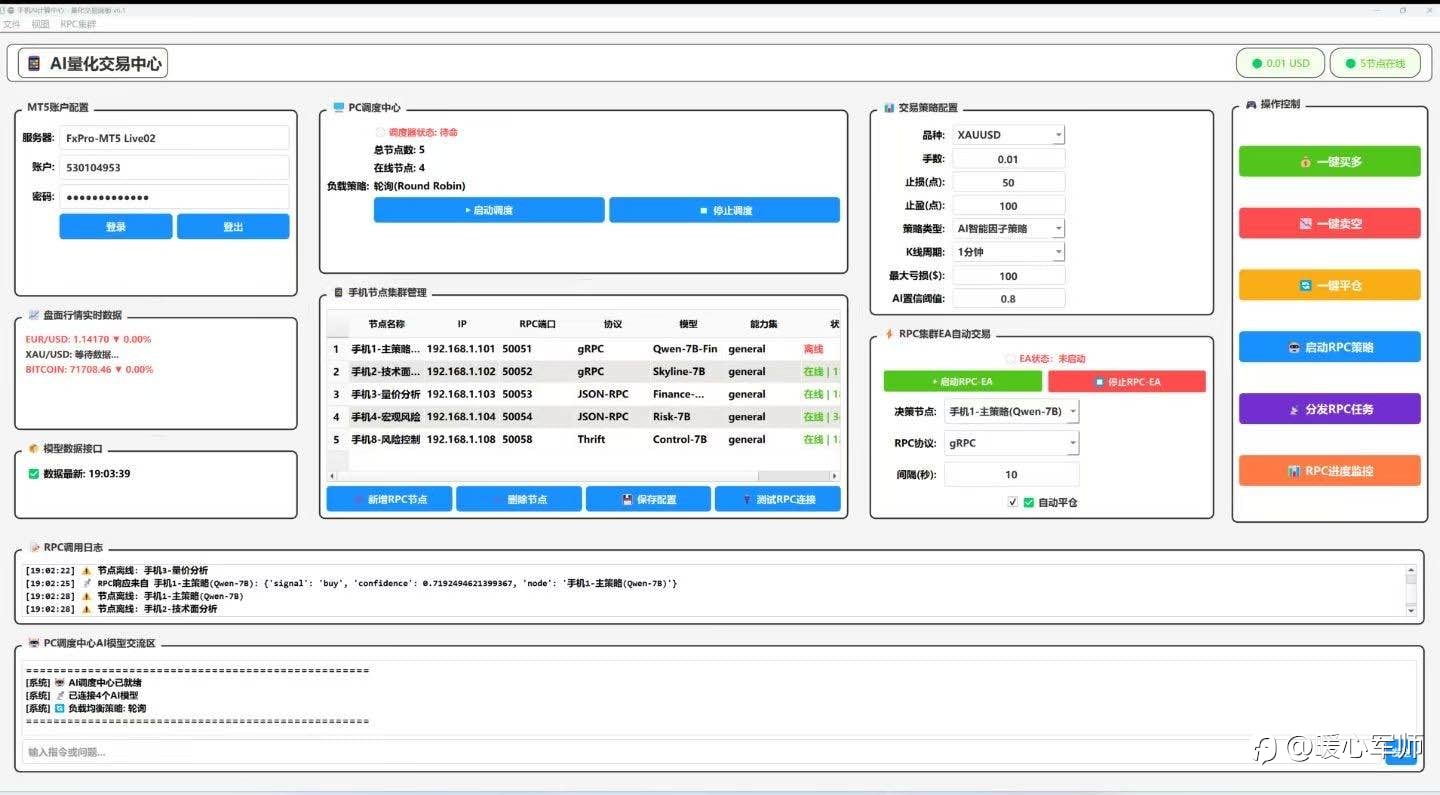
Task: Click the icon beside 盘面行情实时数据
Action: [x=34, y=315]
